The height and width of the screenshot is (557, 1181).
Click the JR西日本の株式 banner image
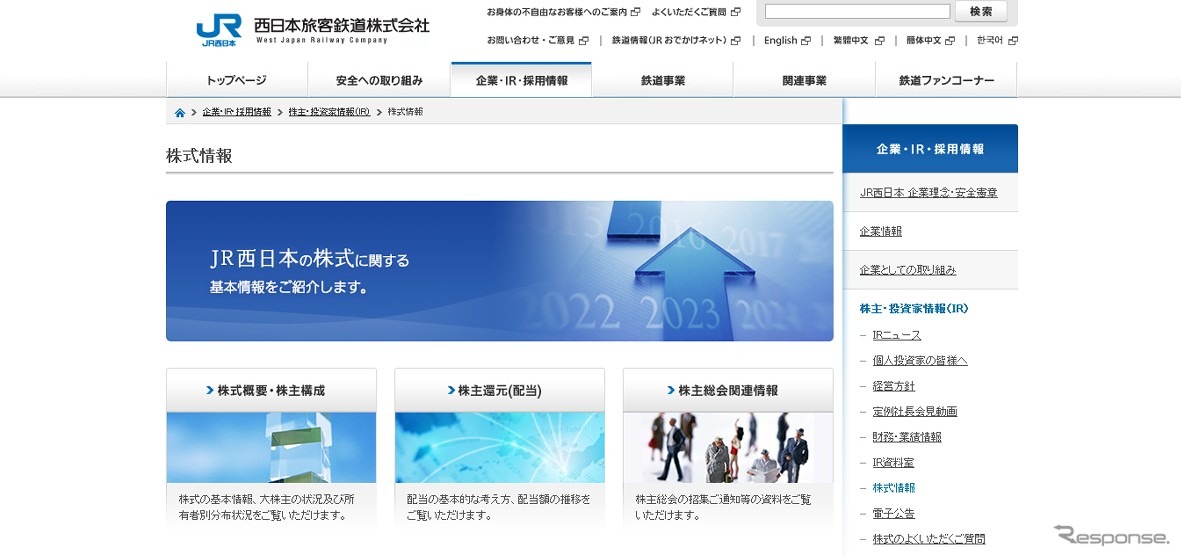tap(499, 271)
